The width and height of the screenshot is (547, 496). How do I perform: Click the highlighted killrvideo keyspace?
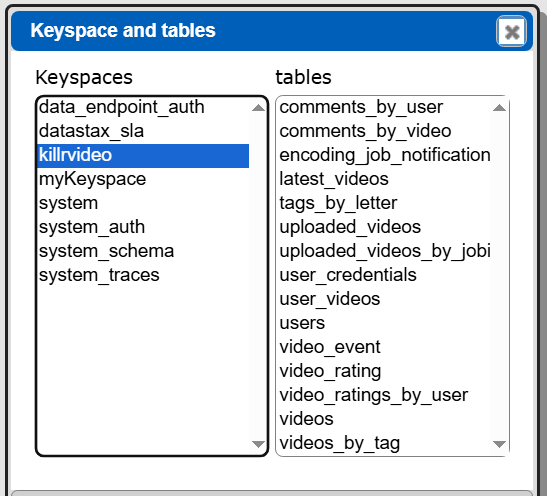tap(143, 156)
